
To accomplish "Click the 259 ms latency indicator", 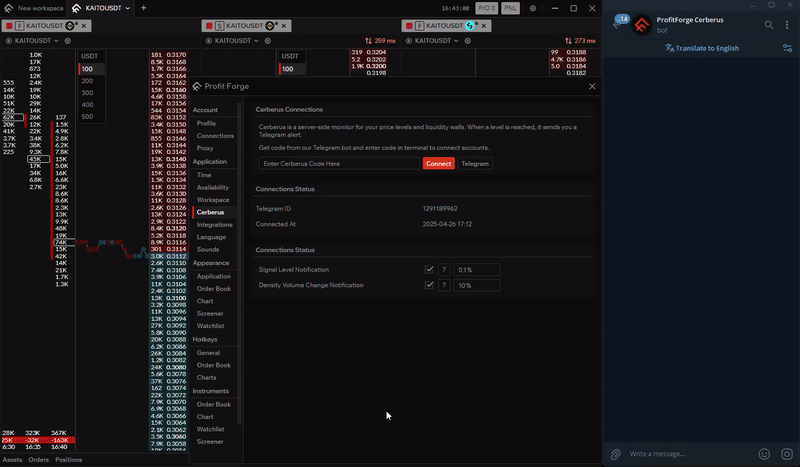I will coord(380,41).
